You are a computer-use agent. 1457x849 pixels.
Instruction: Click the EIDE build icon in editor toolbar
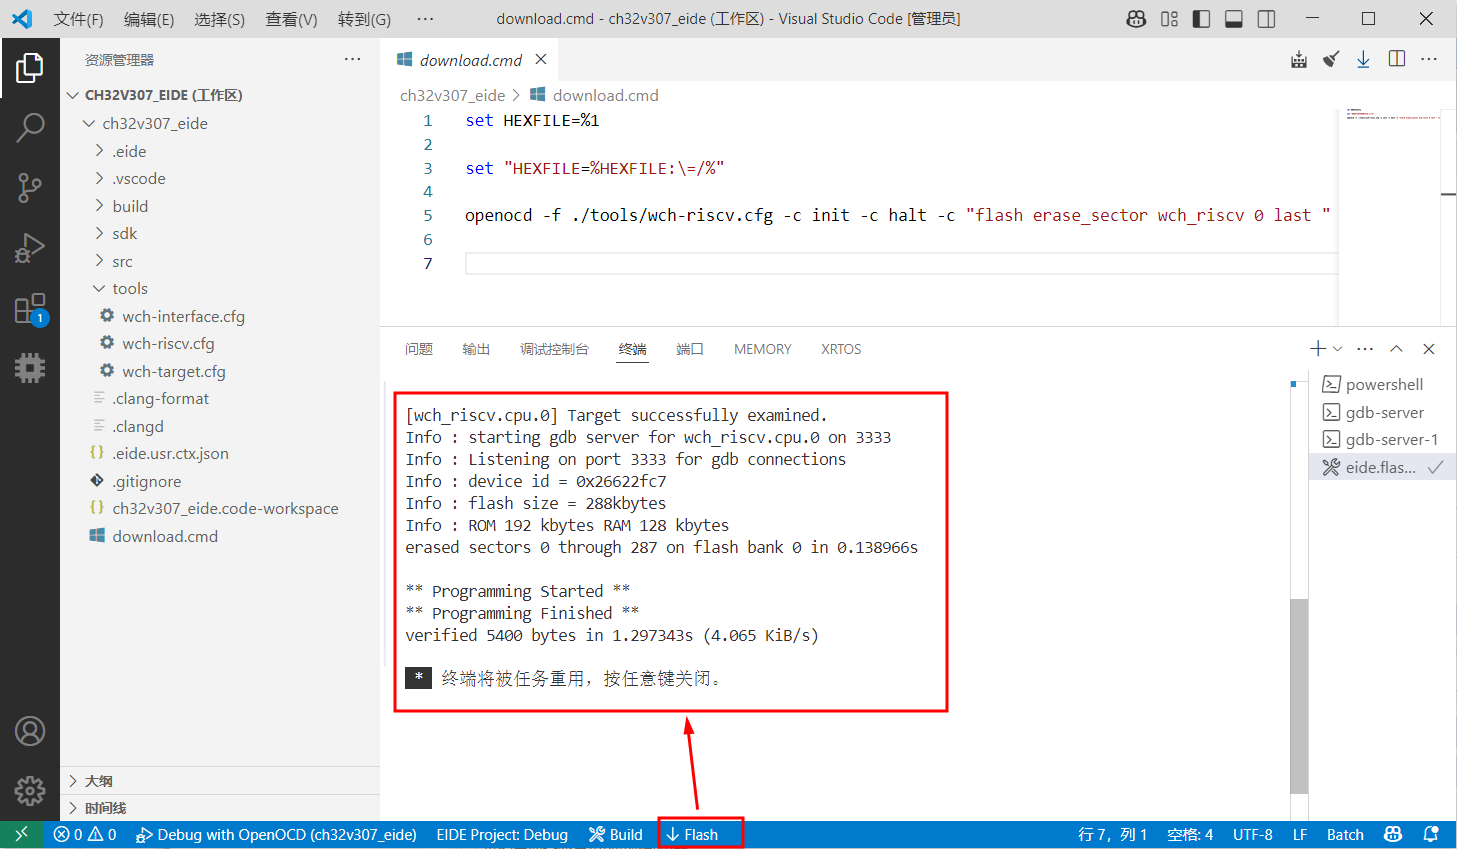(x=1299, y=60)
